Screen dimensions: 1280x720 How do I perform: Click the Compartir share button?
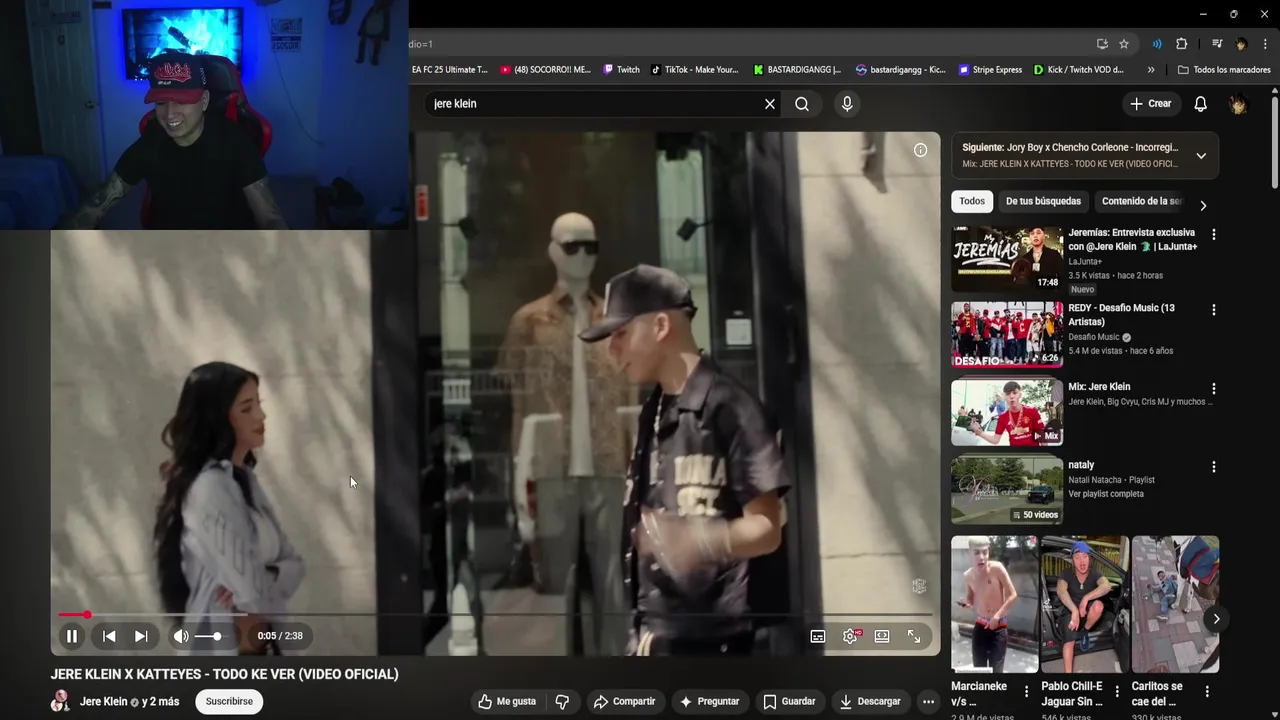624,702
